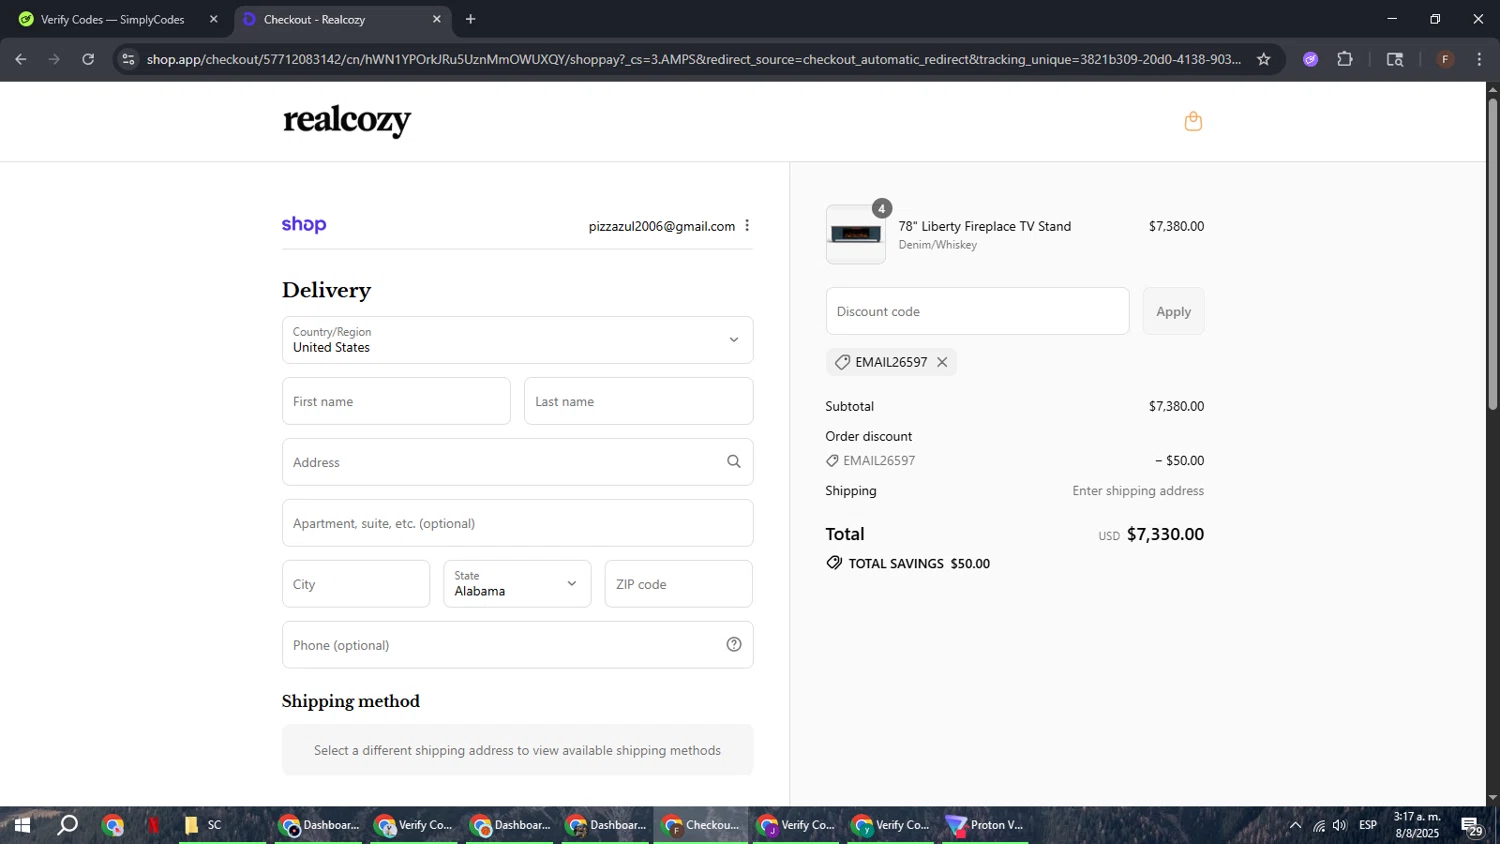Open the Windows Start menu
1500x844 pixels.
pos(21,825)
